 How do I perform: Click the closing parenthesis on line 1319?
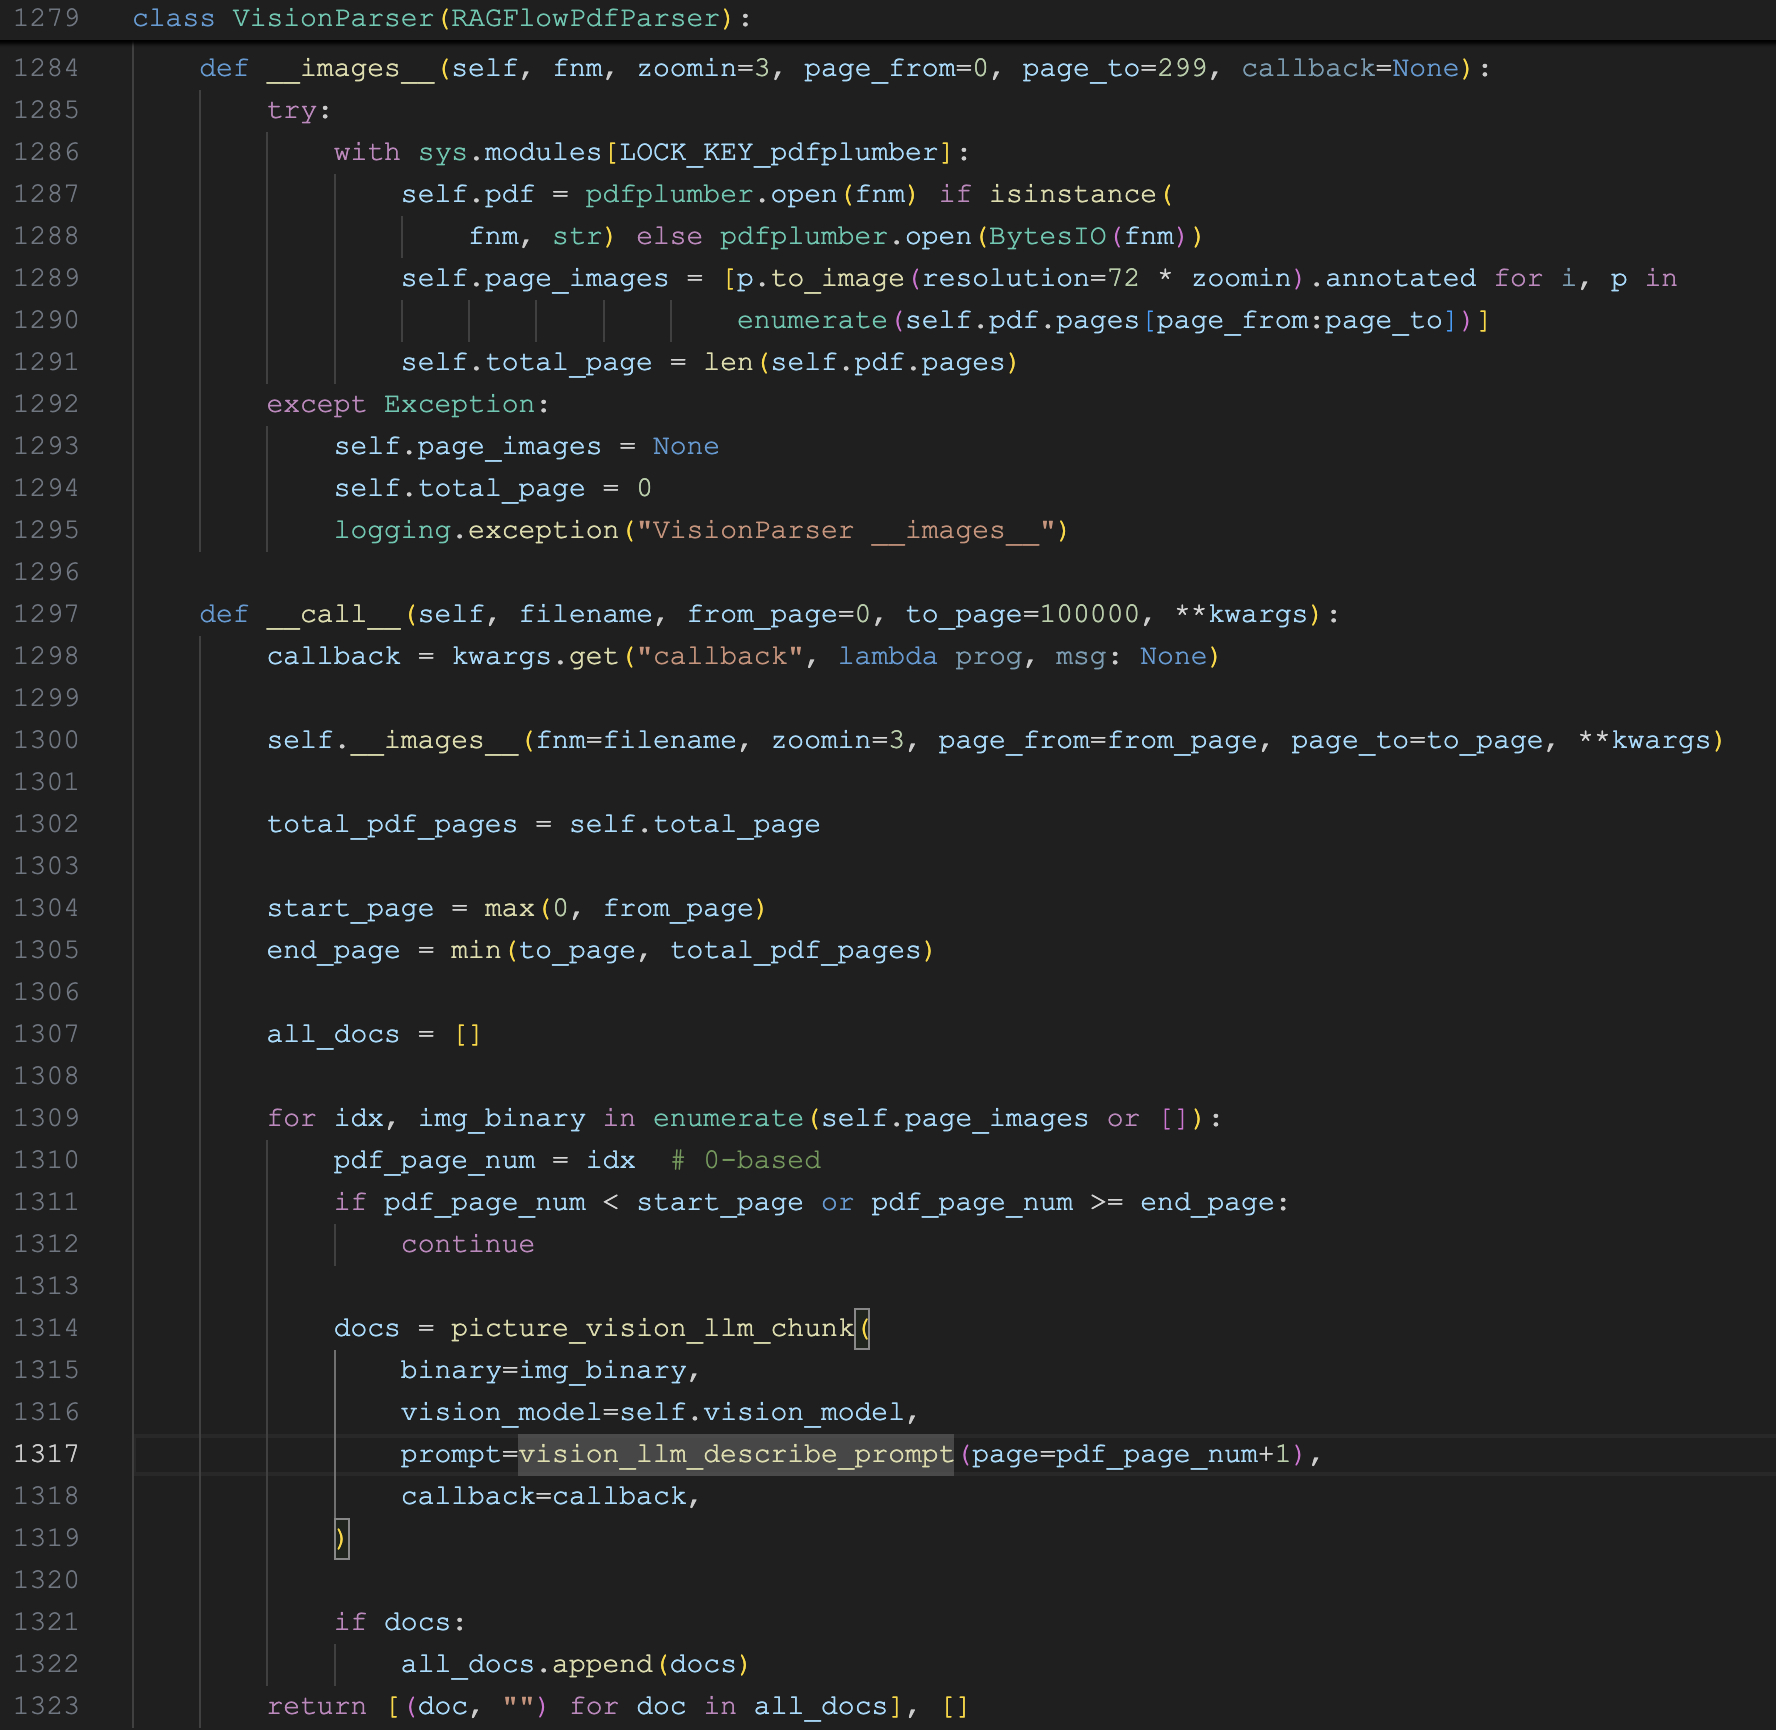(x=341, y=1538)
